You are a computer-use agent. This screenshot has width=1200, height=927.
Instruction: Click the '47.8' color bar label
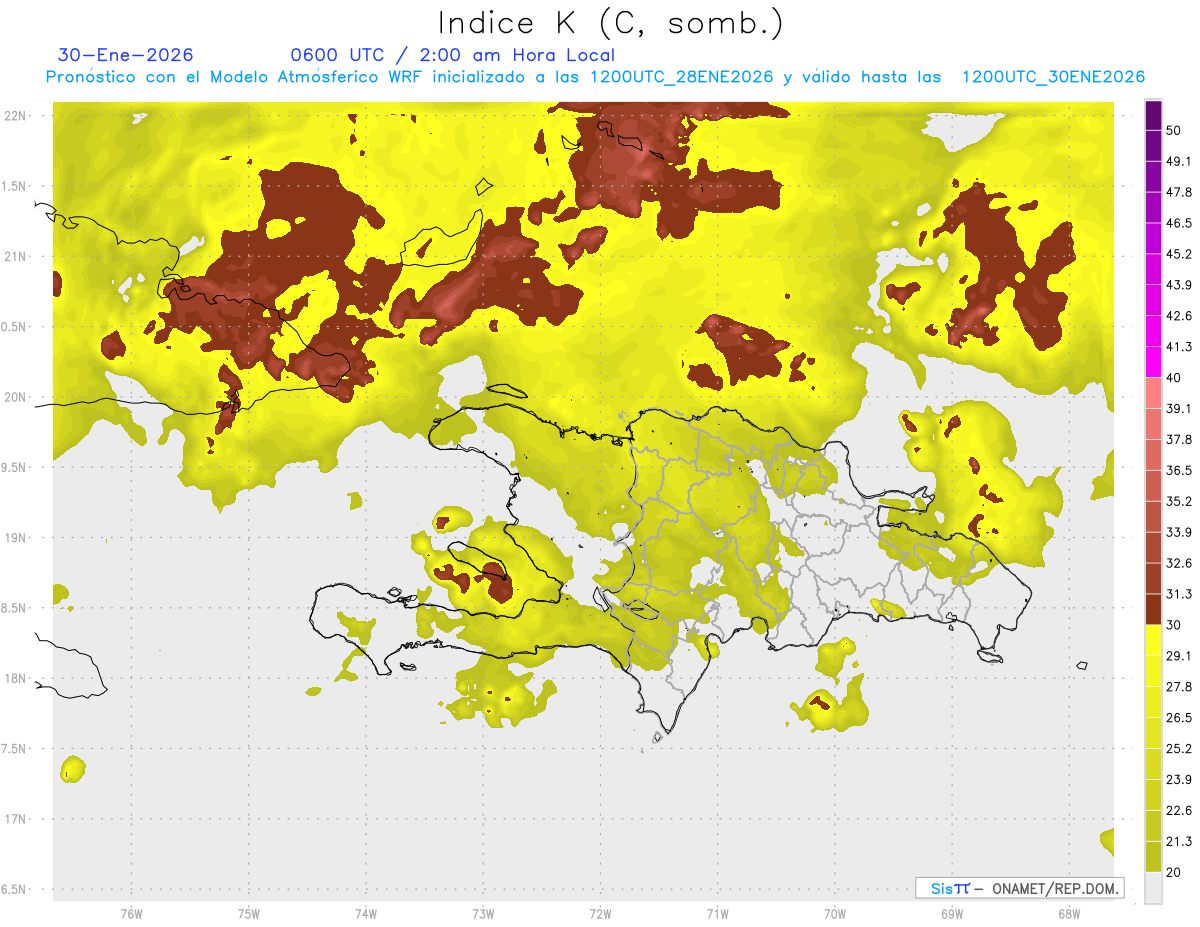pyautogui.click(x=1179, y=192)
